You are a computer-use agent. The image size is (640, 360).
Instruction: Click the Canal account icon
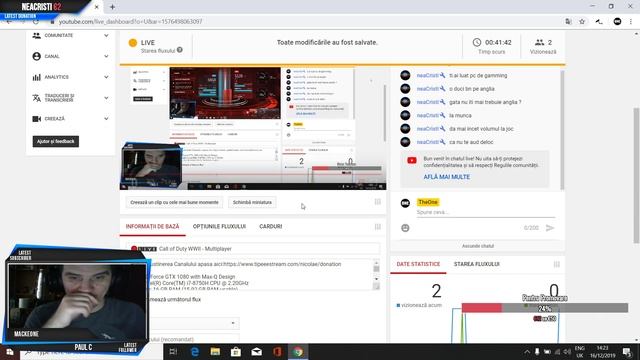pos(36,56)
